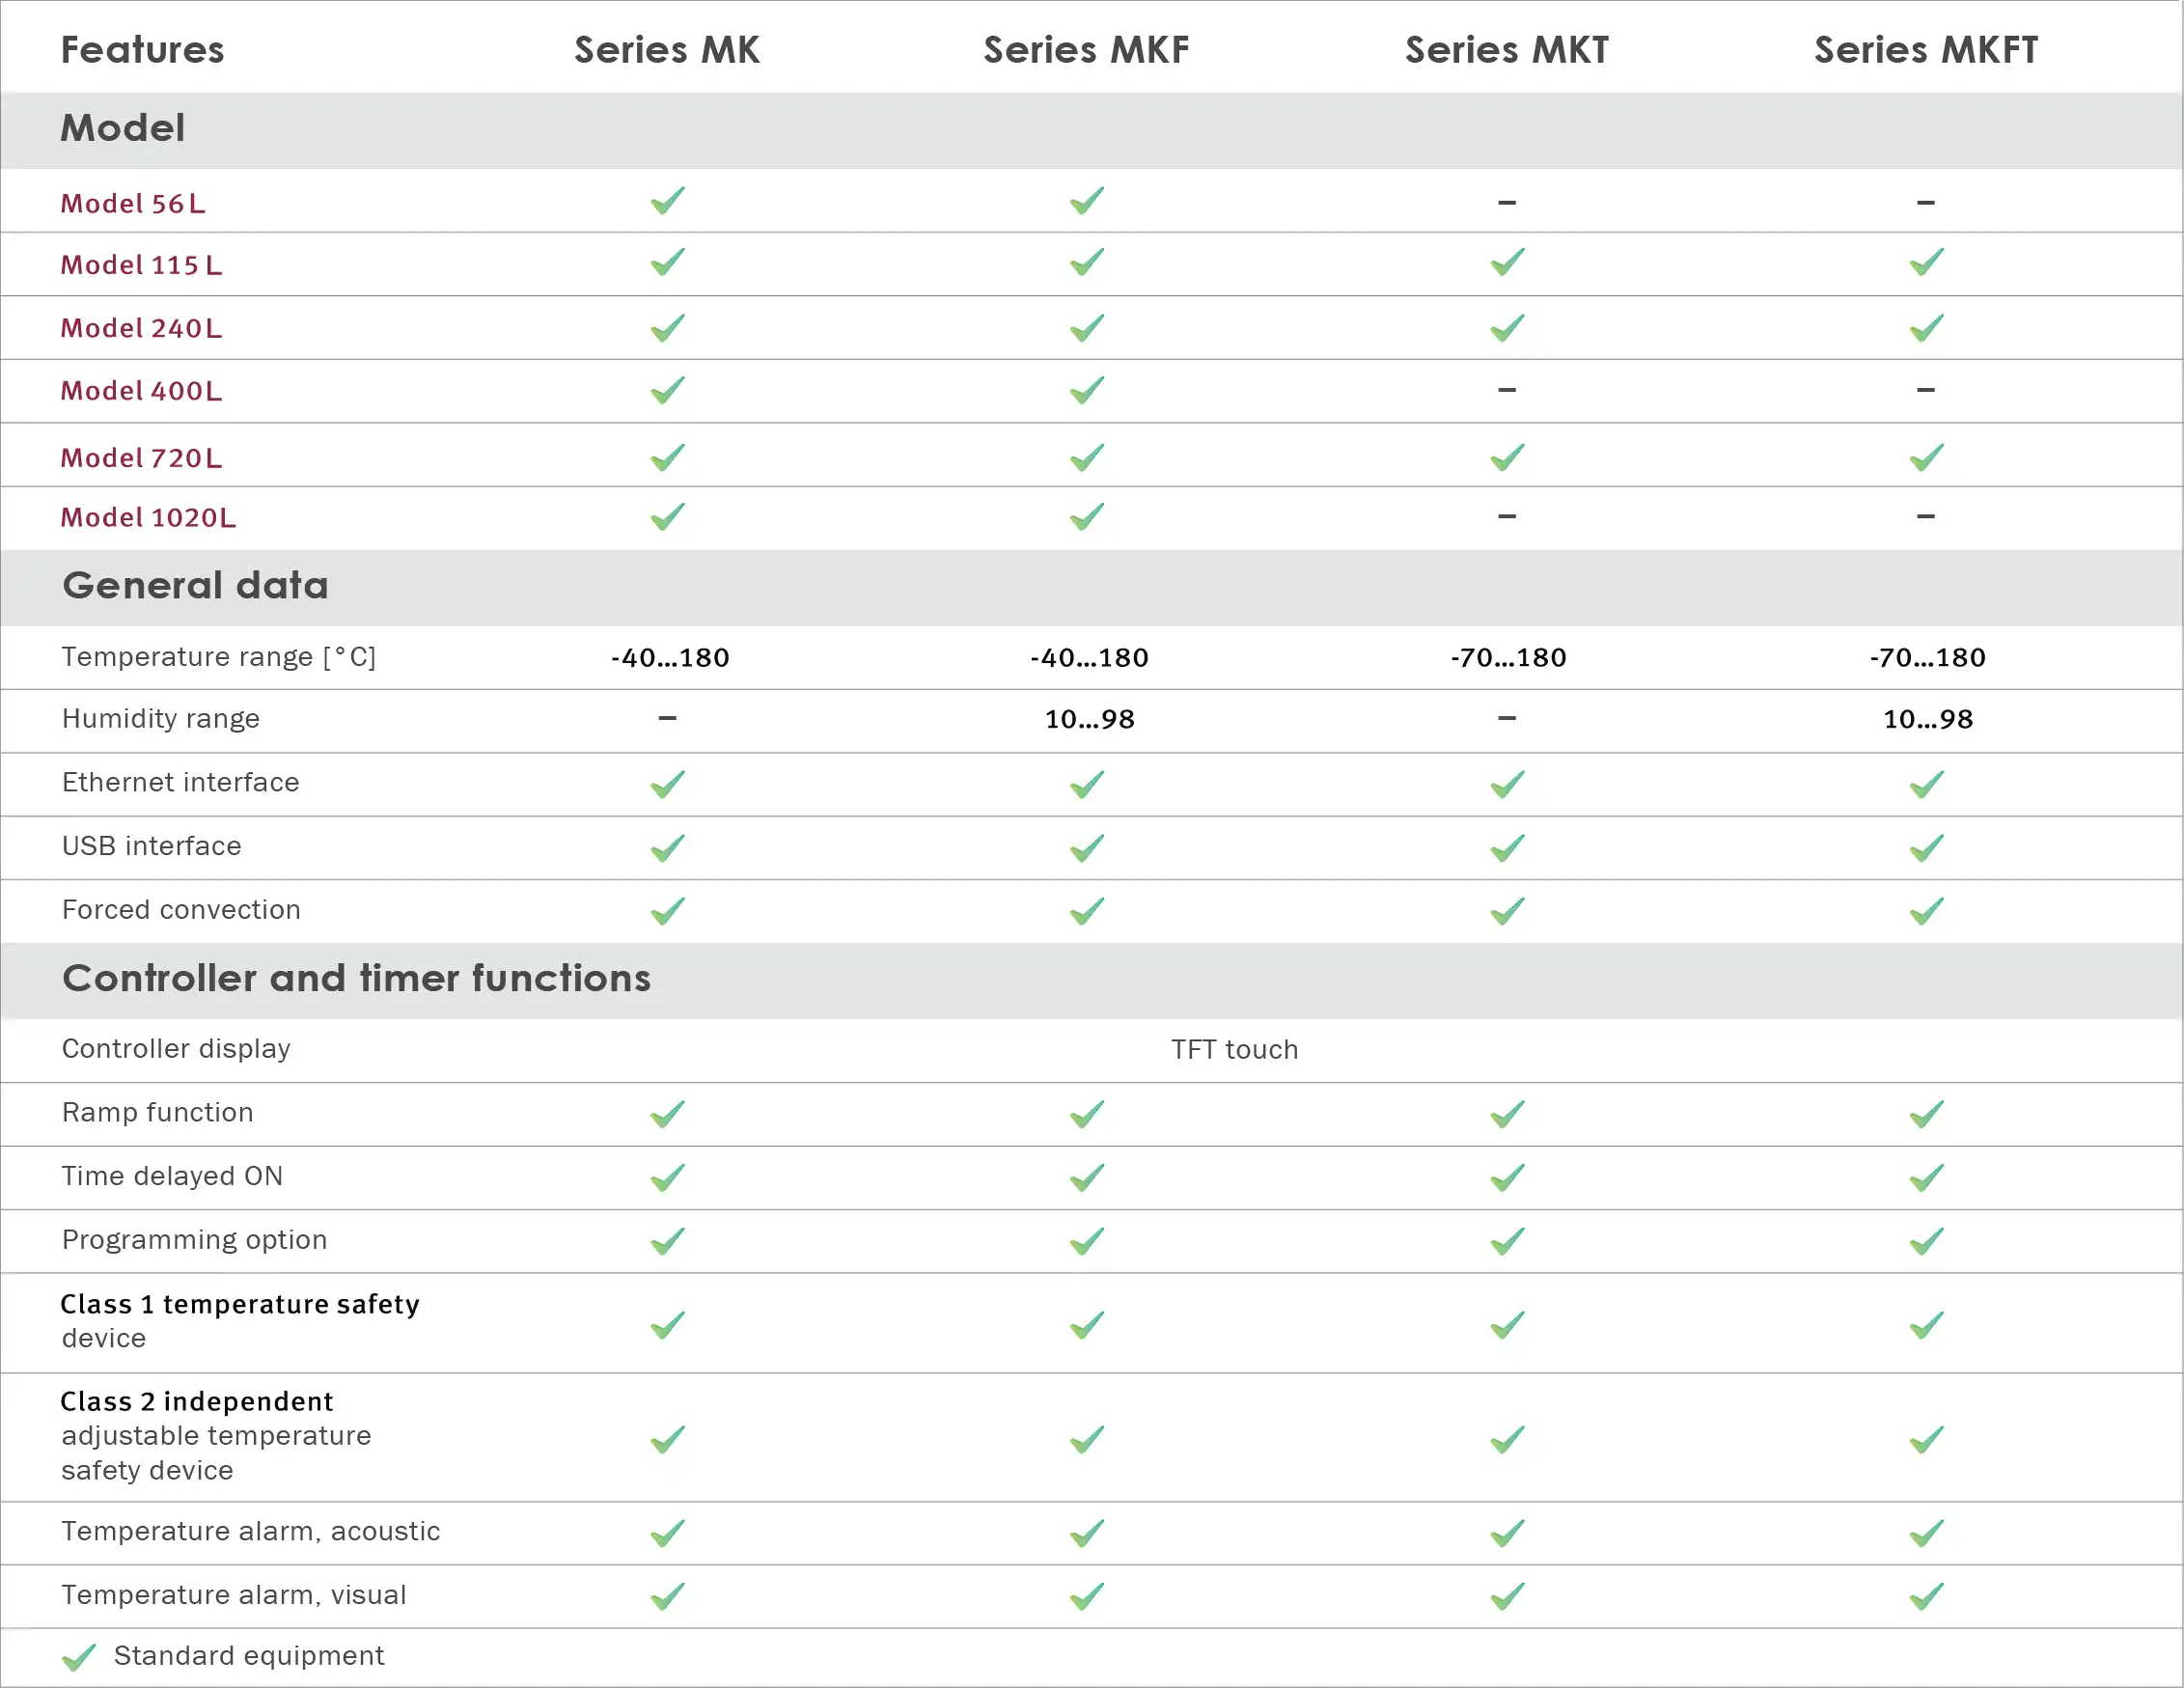Click the Model 56L dash under Series MKT

point(1507,203)
